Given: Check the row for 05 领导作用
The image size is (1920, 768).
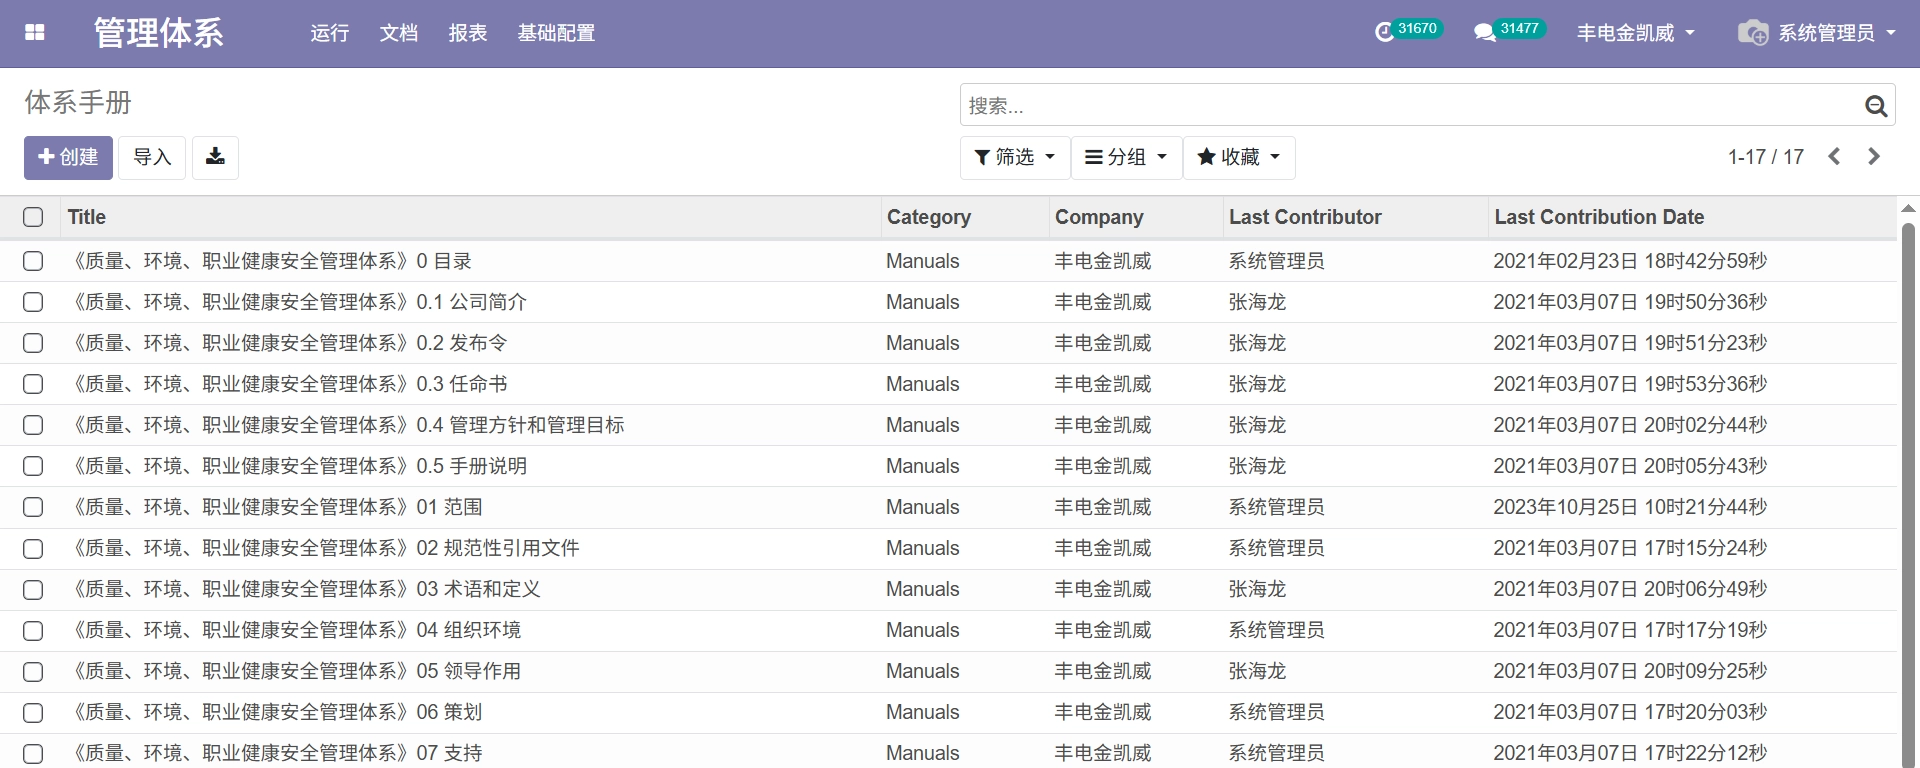Looking at the screenshot, I should click(33, 671).
